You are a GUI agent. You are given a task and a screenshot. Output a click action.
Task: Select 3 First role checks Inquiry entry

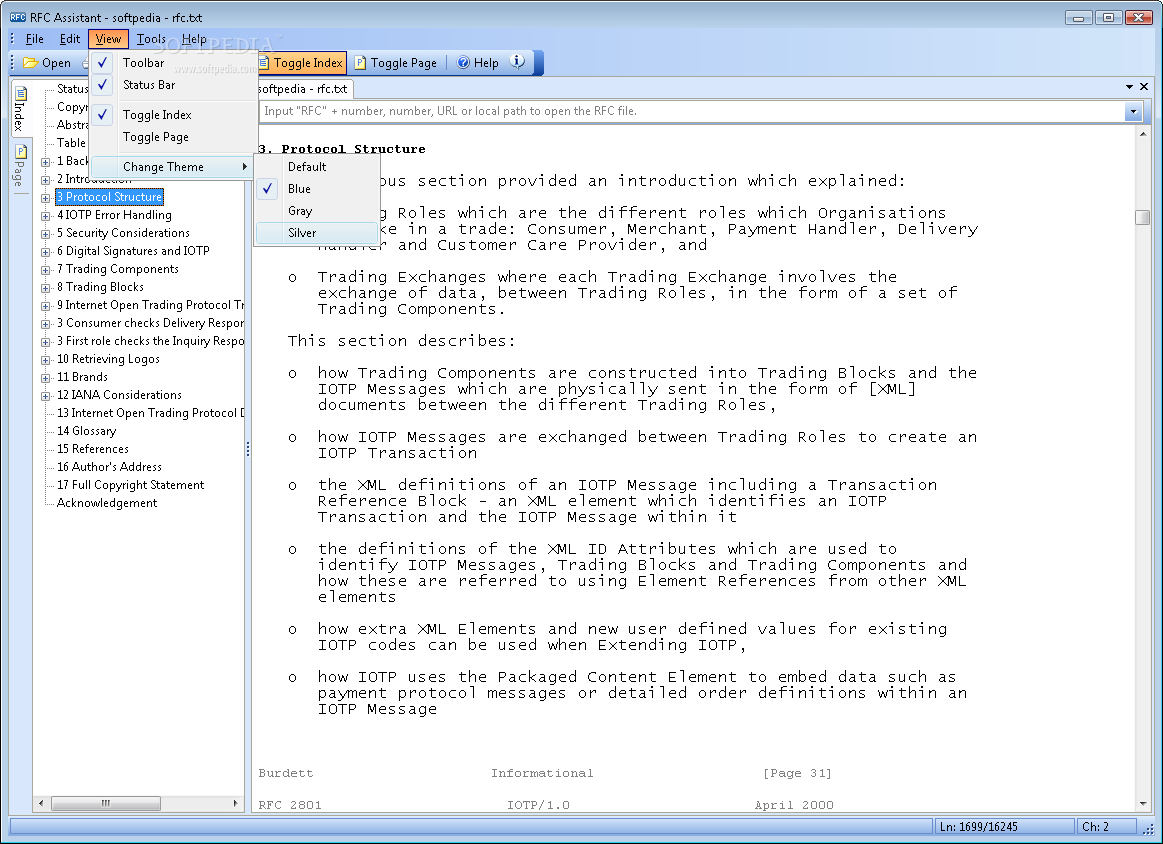point(150,341)
